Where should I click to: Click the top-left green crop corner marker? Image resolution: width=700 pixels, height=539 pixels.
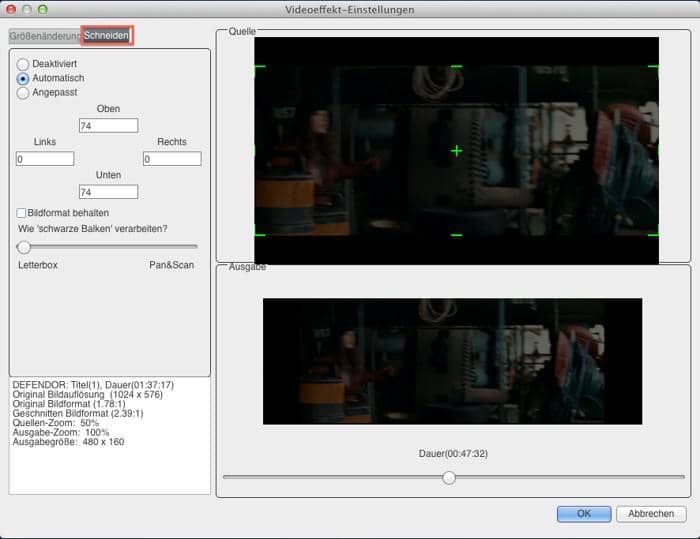(x=259, y=69)
